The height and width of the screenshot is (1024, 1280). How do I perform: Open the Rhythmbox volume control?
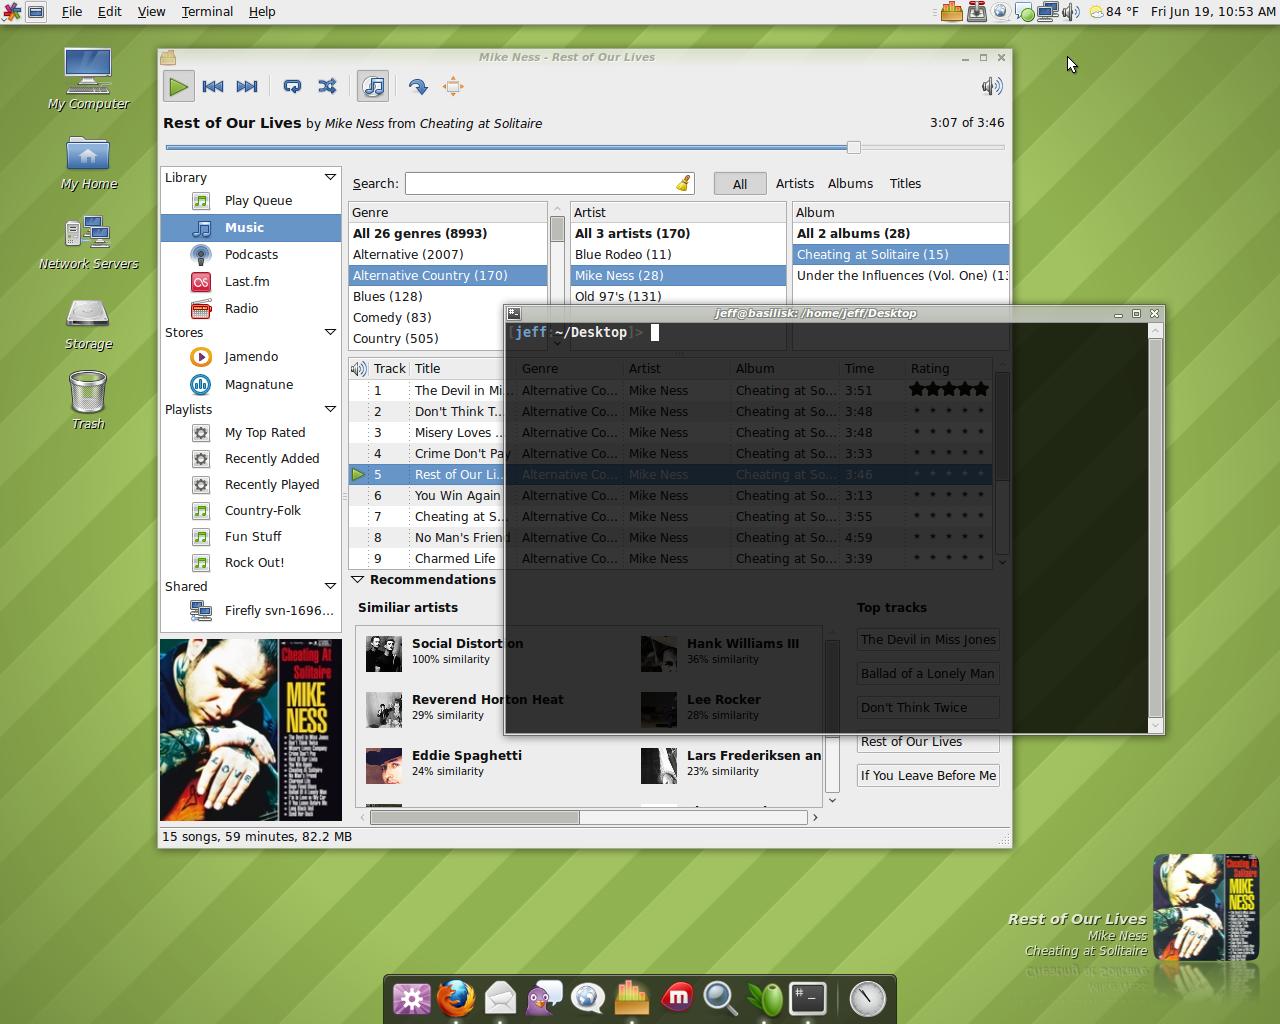pyautogui.click(x=991, y=86)
